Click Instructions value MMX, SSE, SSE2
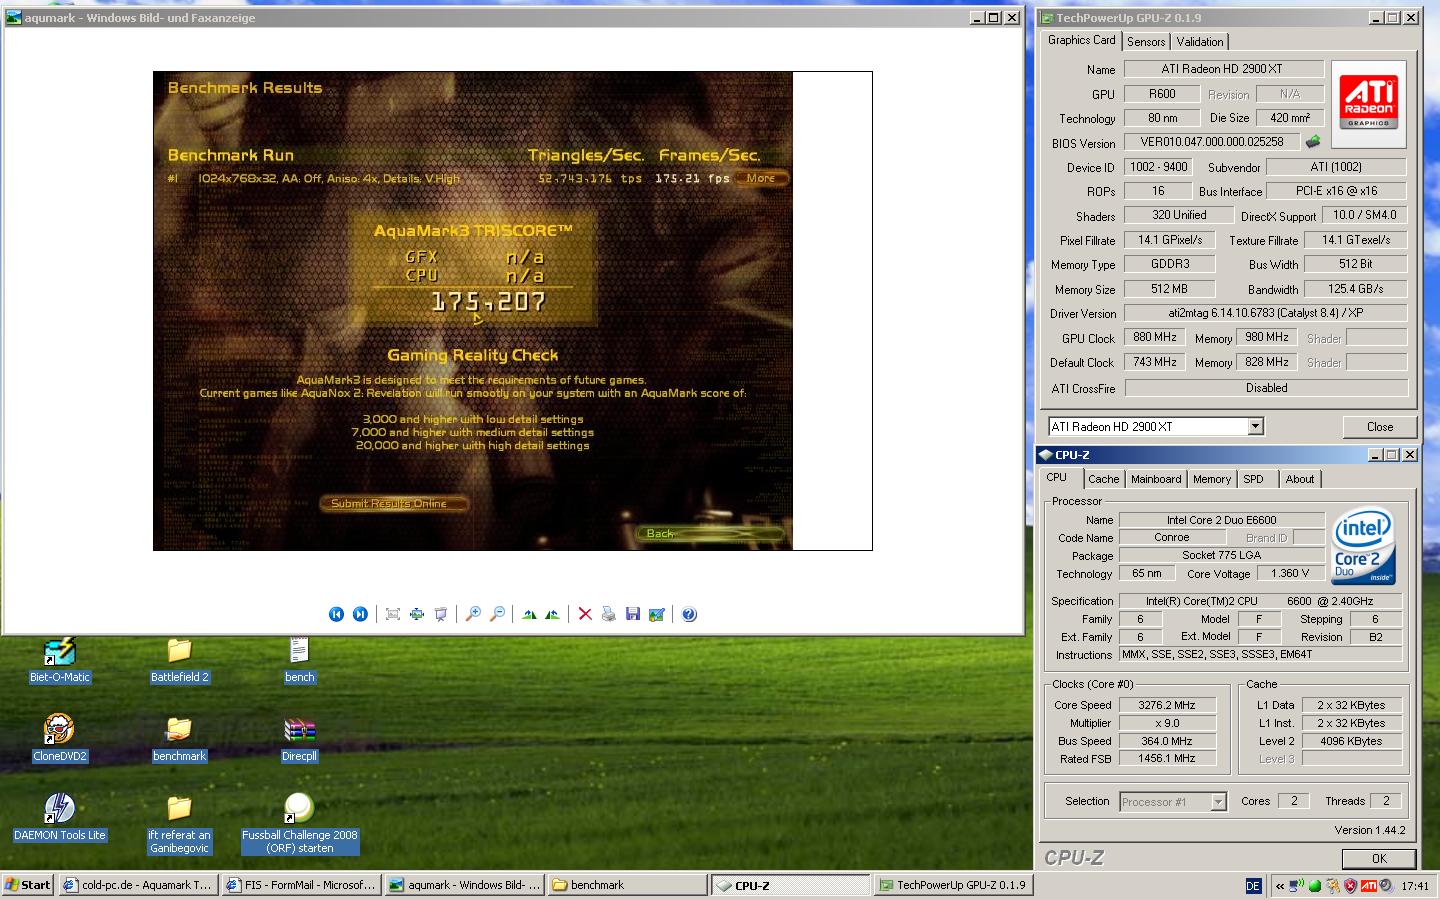 [x=1260, y=654]
